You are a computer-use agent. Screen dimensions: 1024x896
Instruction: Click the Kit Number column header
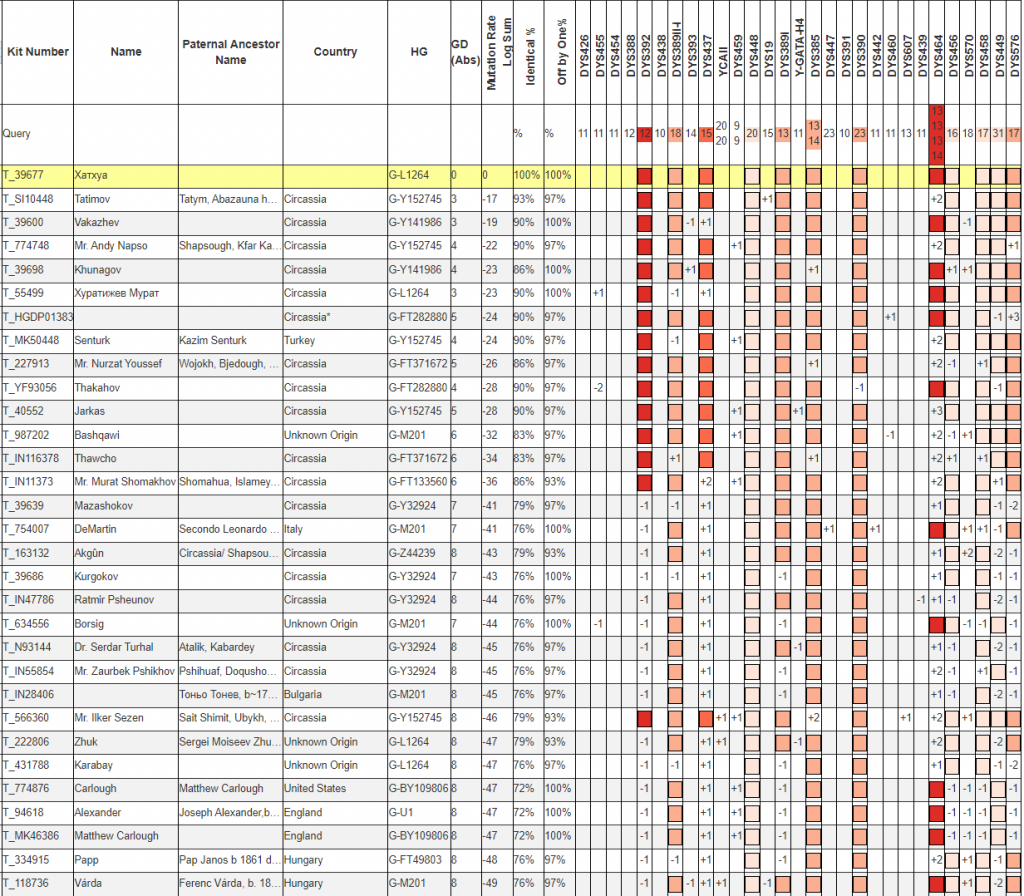(37, 52)
